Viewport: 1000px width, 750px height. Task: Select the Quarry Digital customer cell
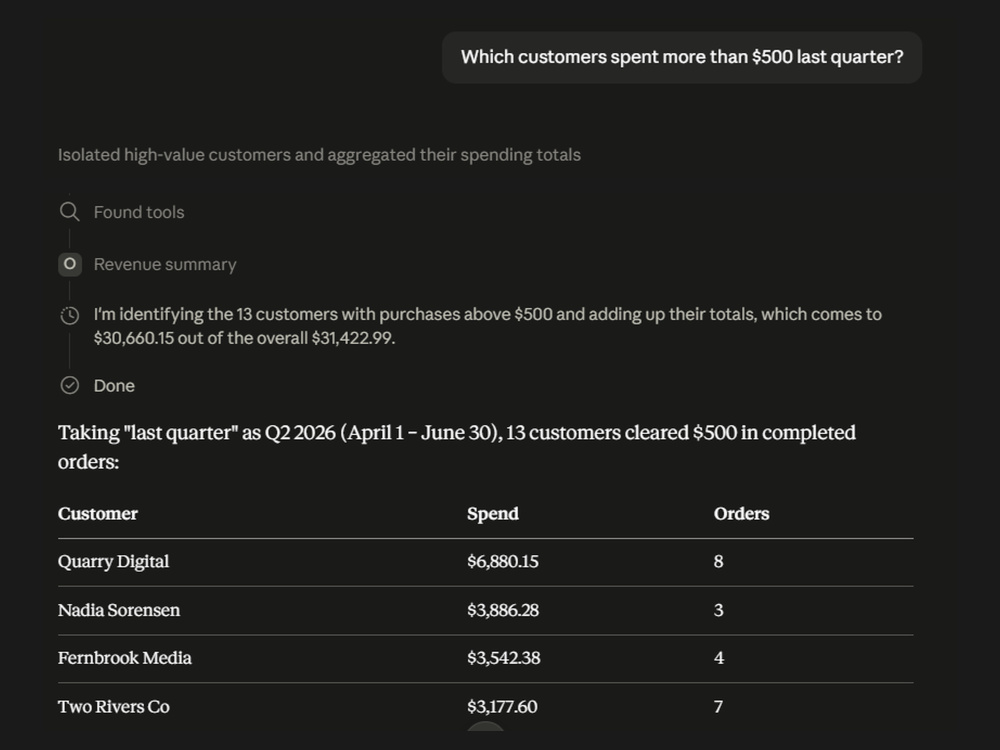pos(114,562)
